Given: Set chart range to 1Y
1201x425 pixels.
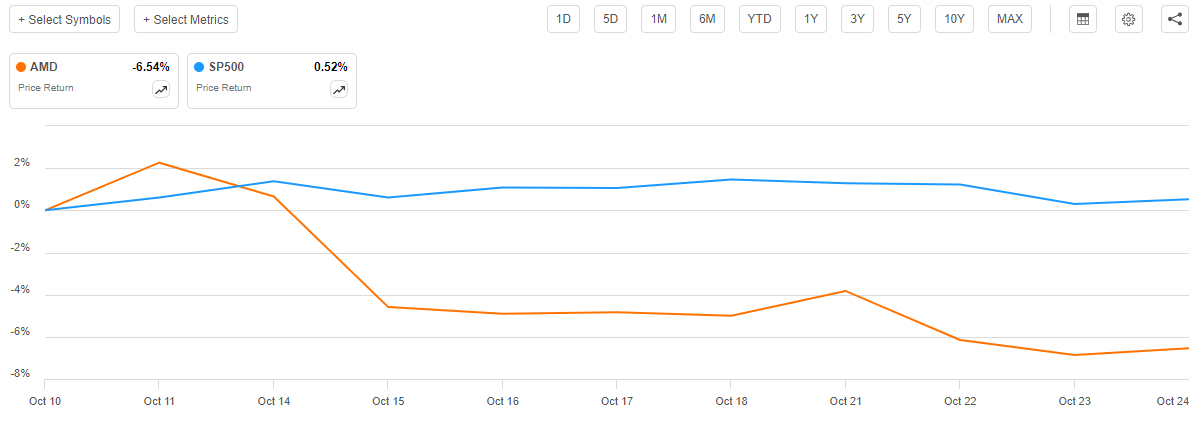Looking at the screenshot, I should coord(811,19).
